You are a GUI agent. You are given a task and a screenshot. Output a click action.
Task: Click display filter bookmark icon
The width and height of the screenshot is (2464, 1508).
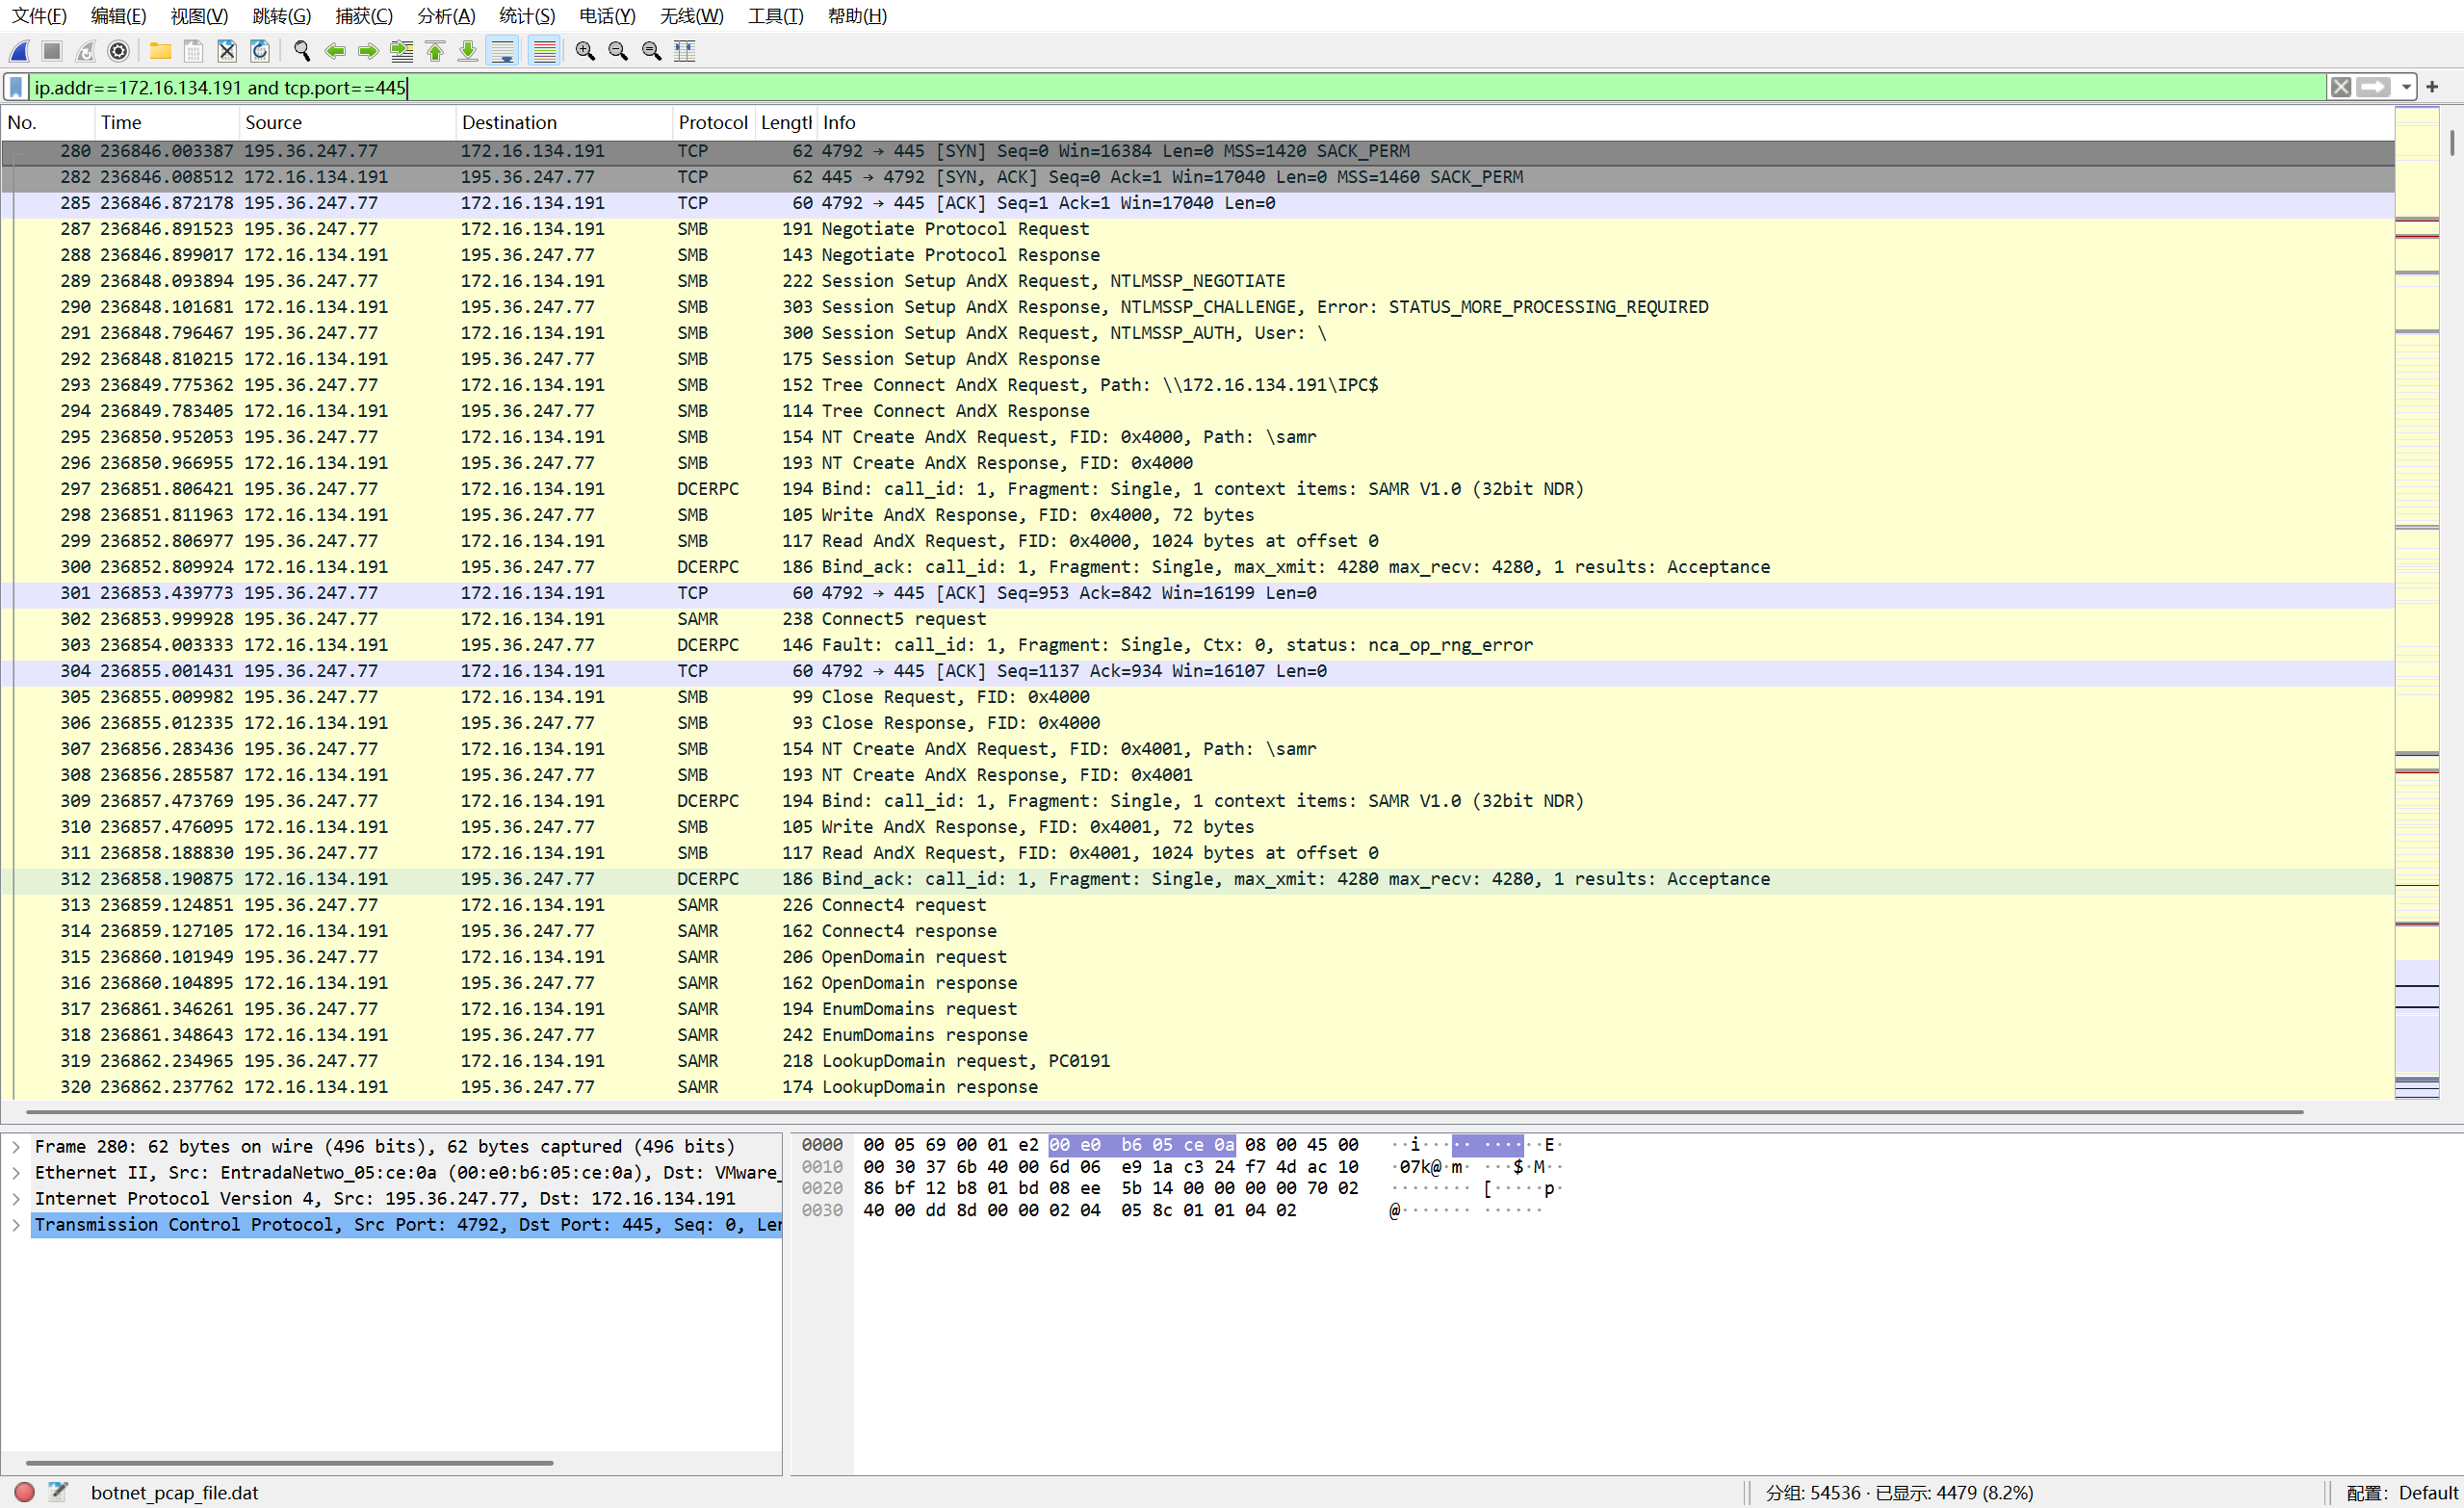[x=16, y=88]
